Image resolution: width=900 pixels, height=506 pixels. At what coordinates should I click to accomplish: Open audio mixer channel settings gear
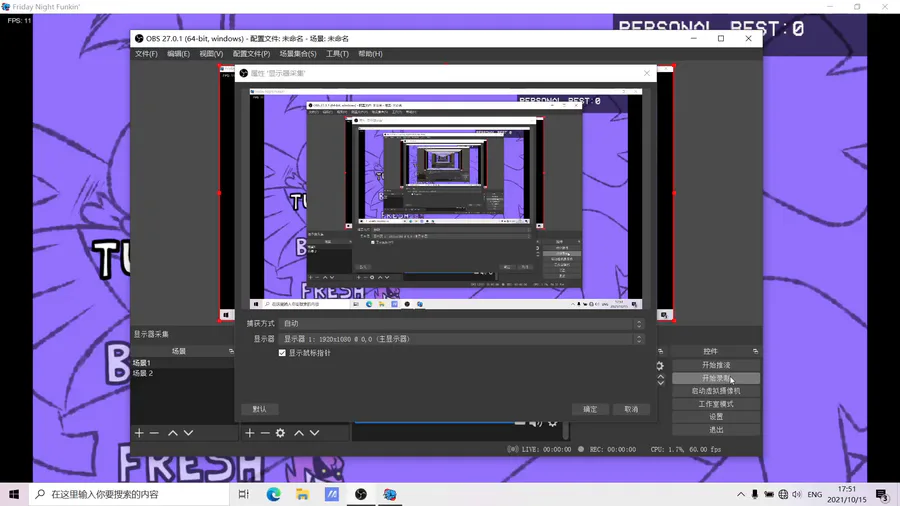[553, 423]
